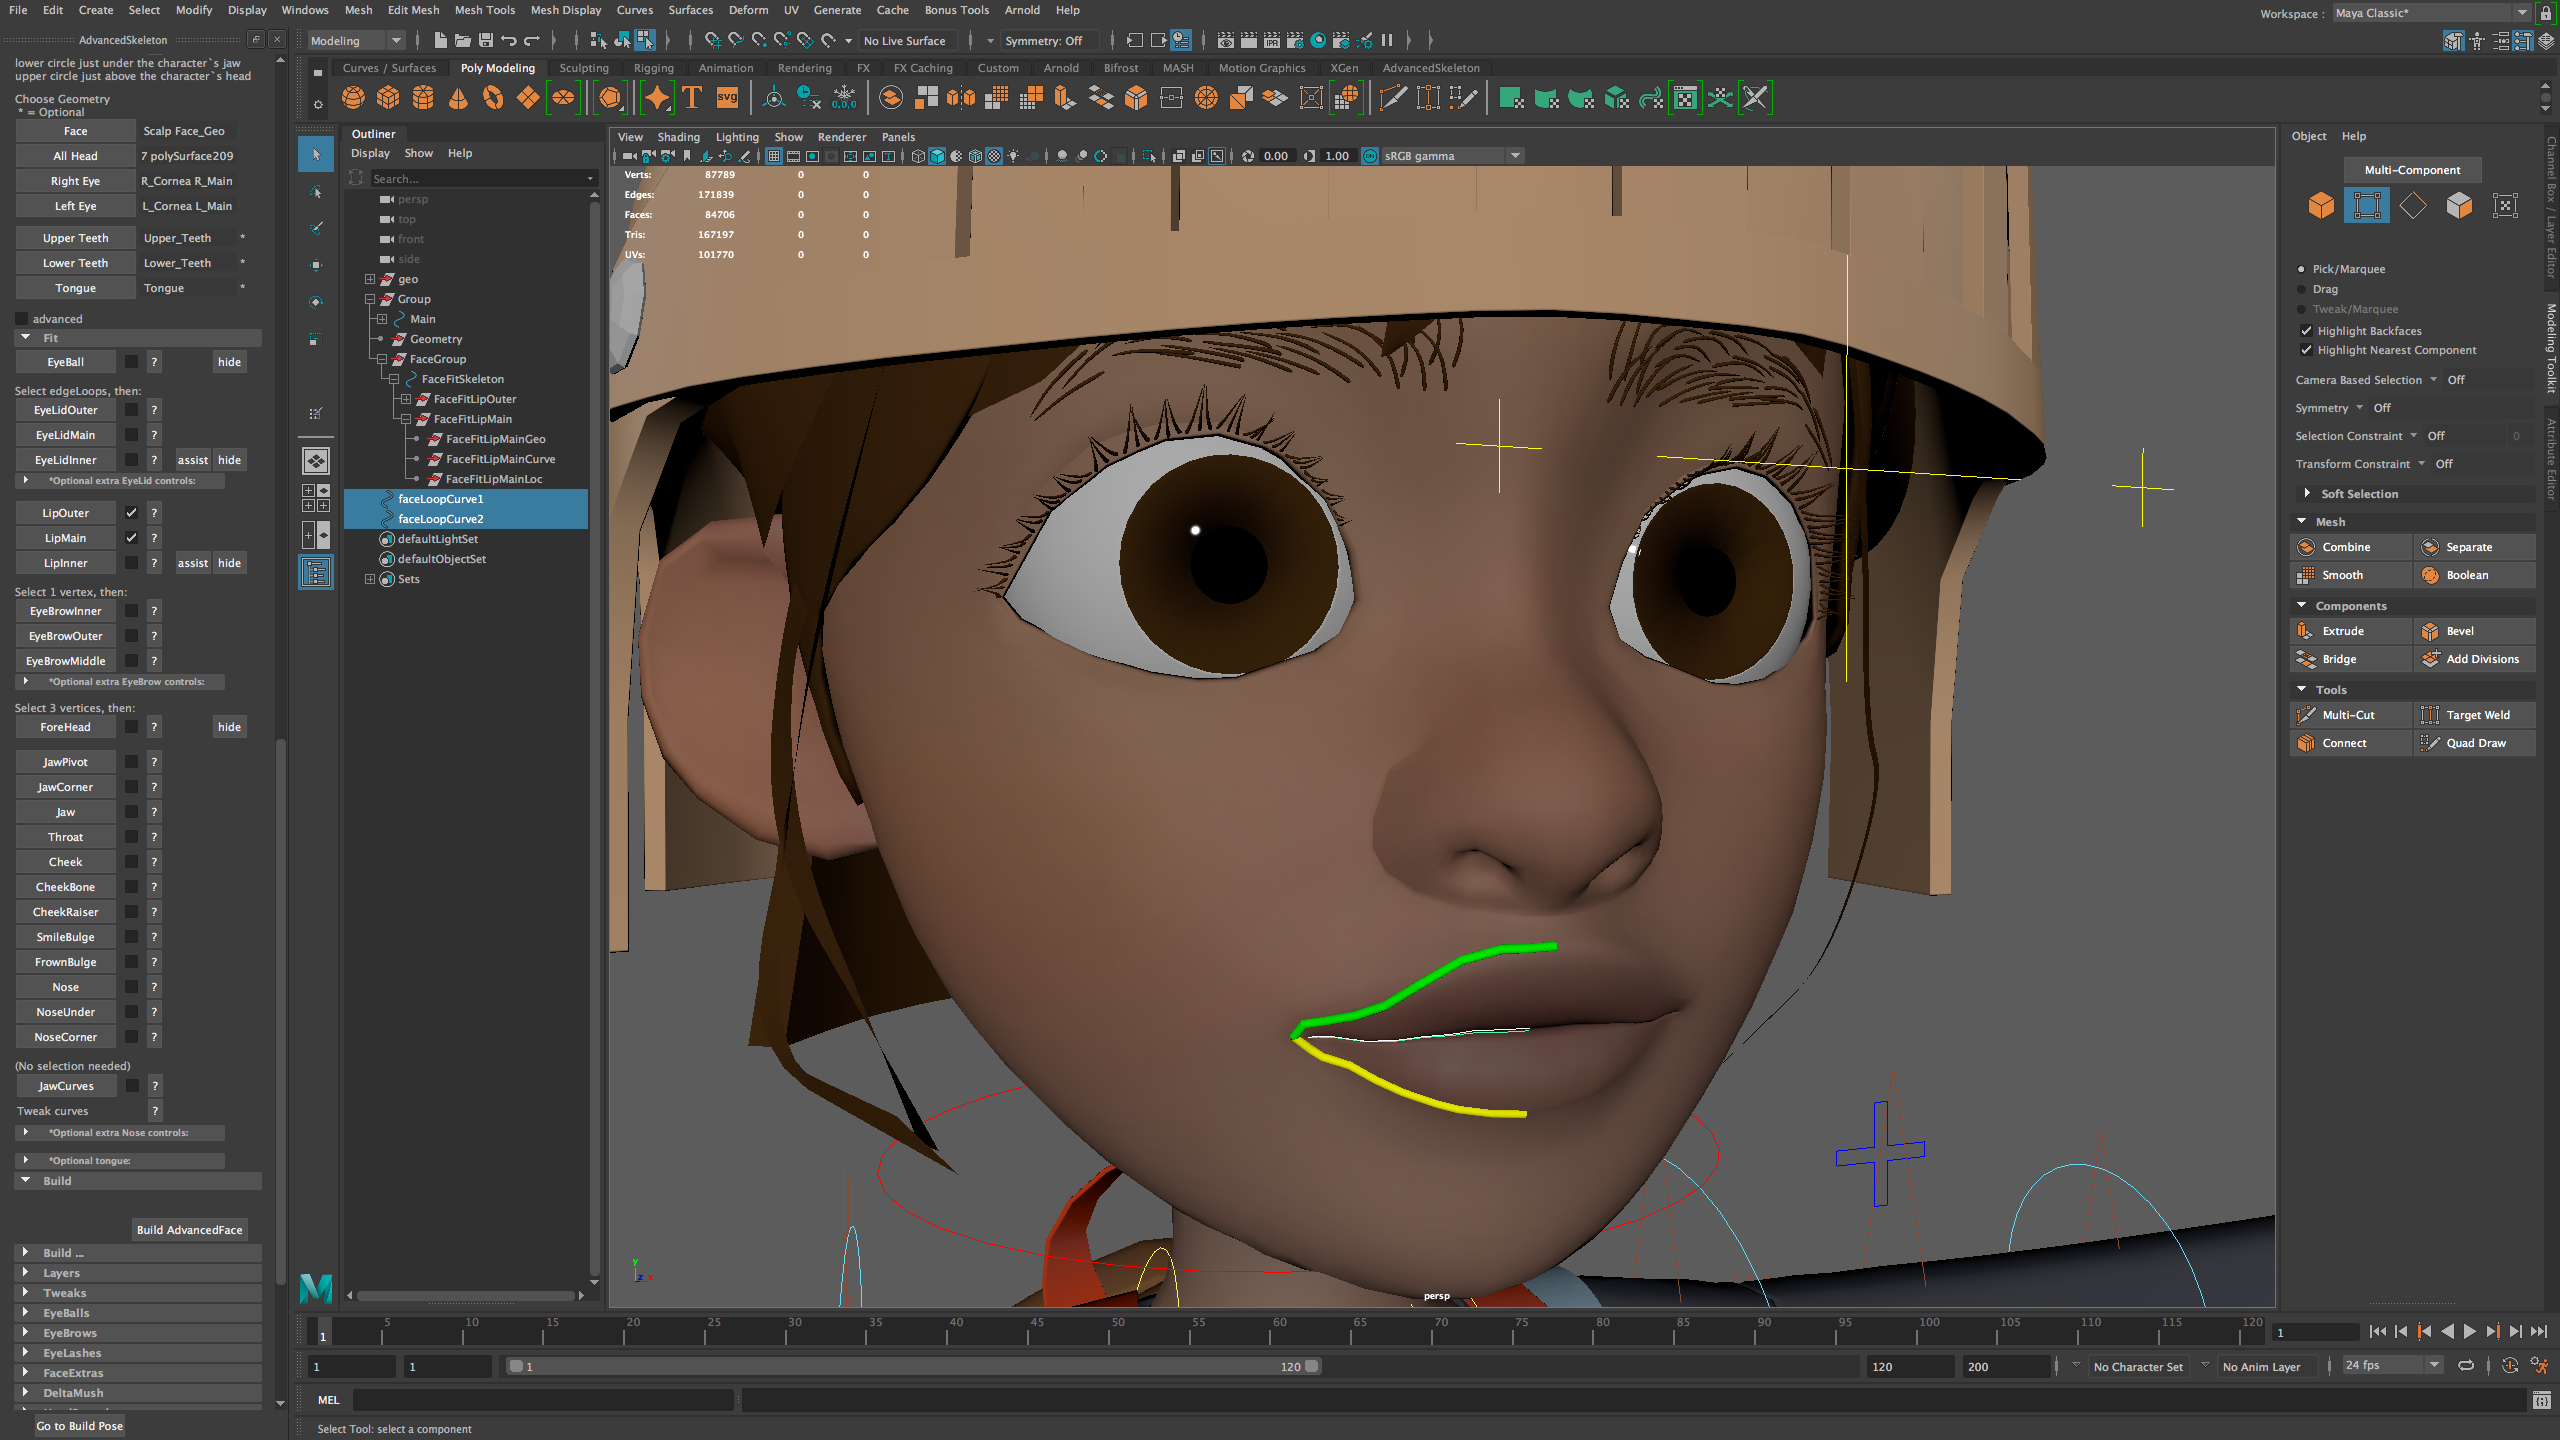The height and width of the screenshot is (1440, 2560).
Task: Open the sRGB gamma view transform dropdown
Action: 1451,156
